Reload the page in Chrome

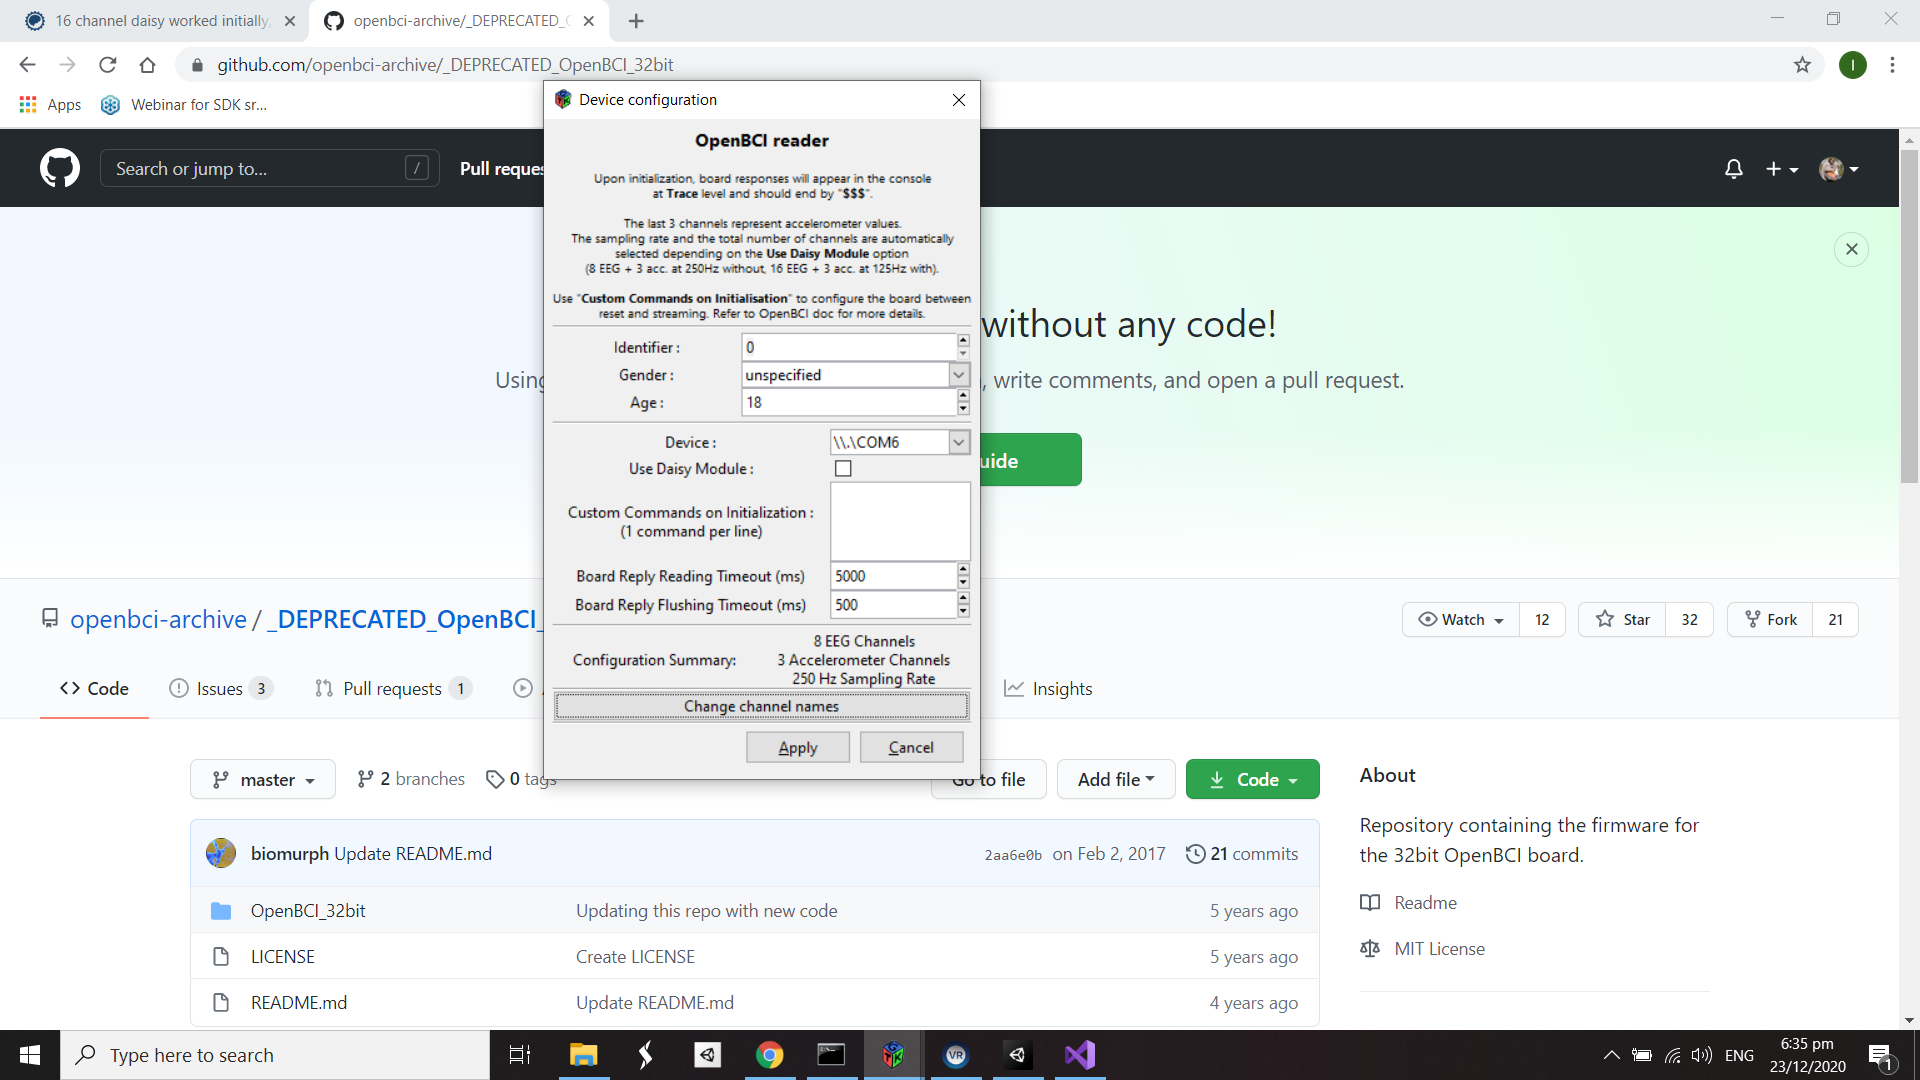coord(108,65)
